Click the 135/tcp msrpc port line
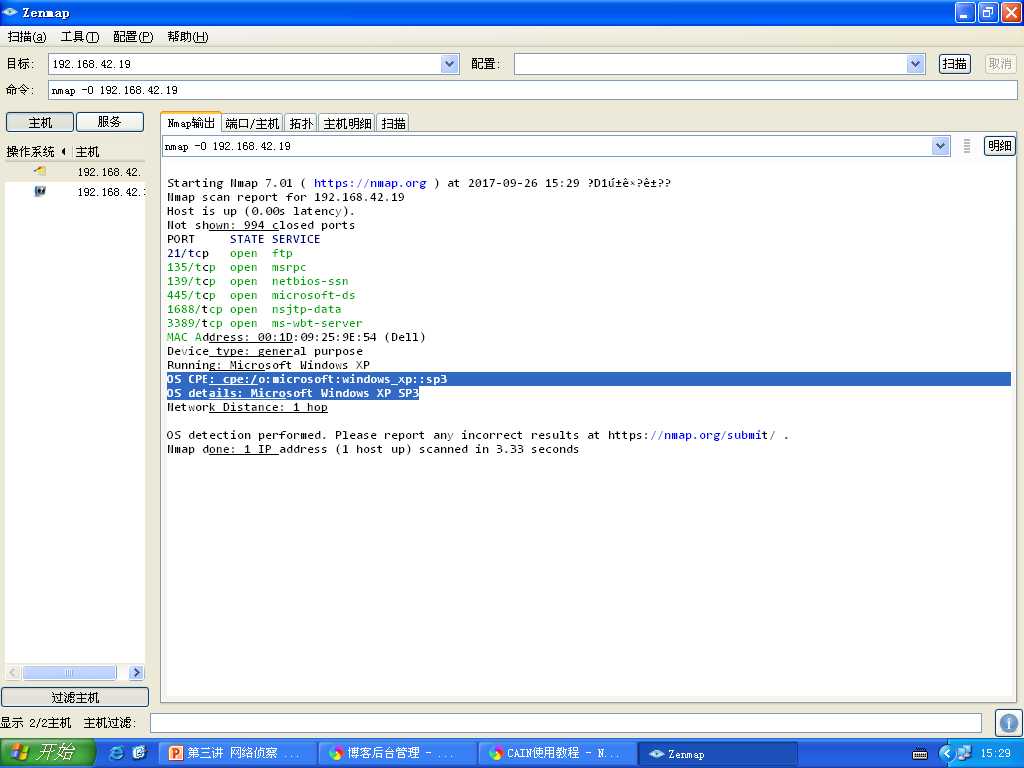Screen dimensions: 1024x768 click(236, 267)
